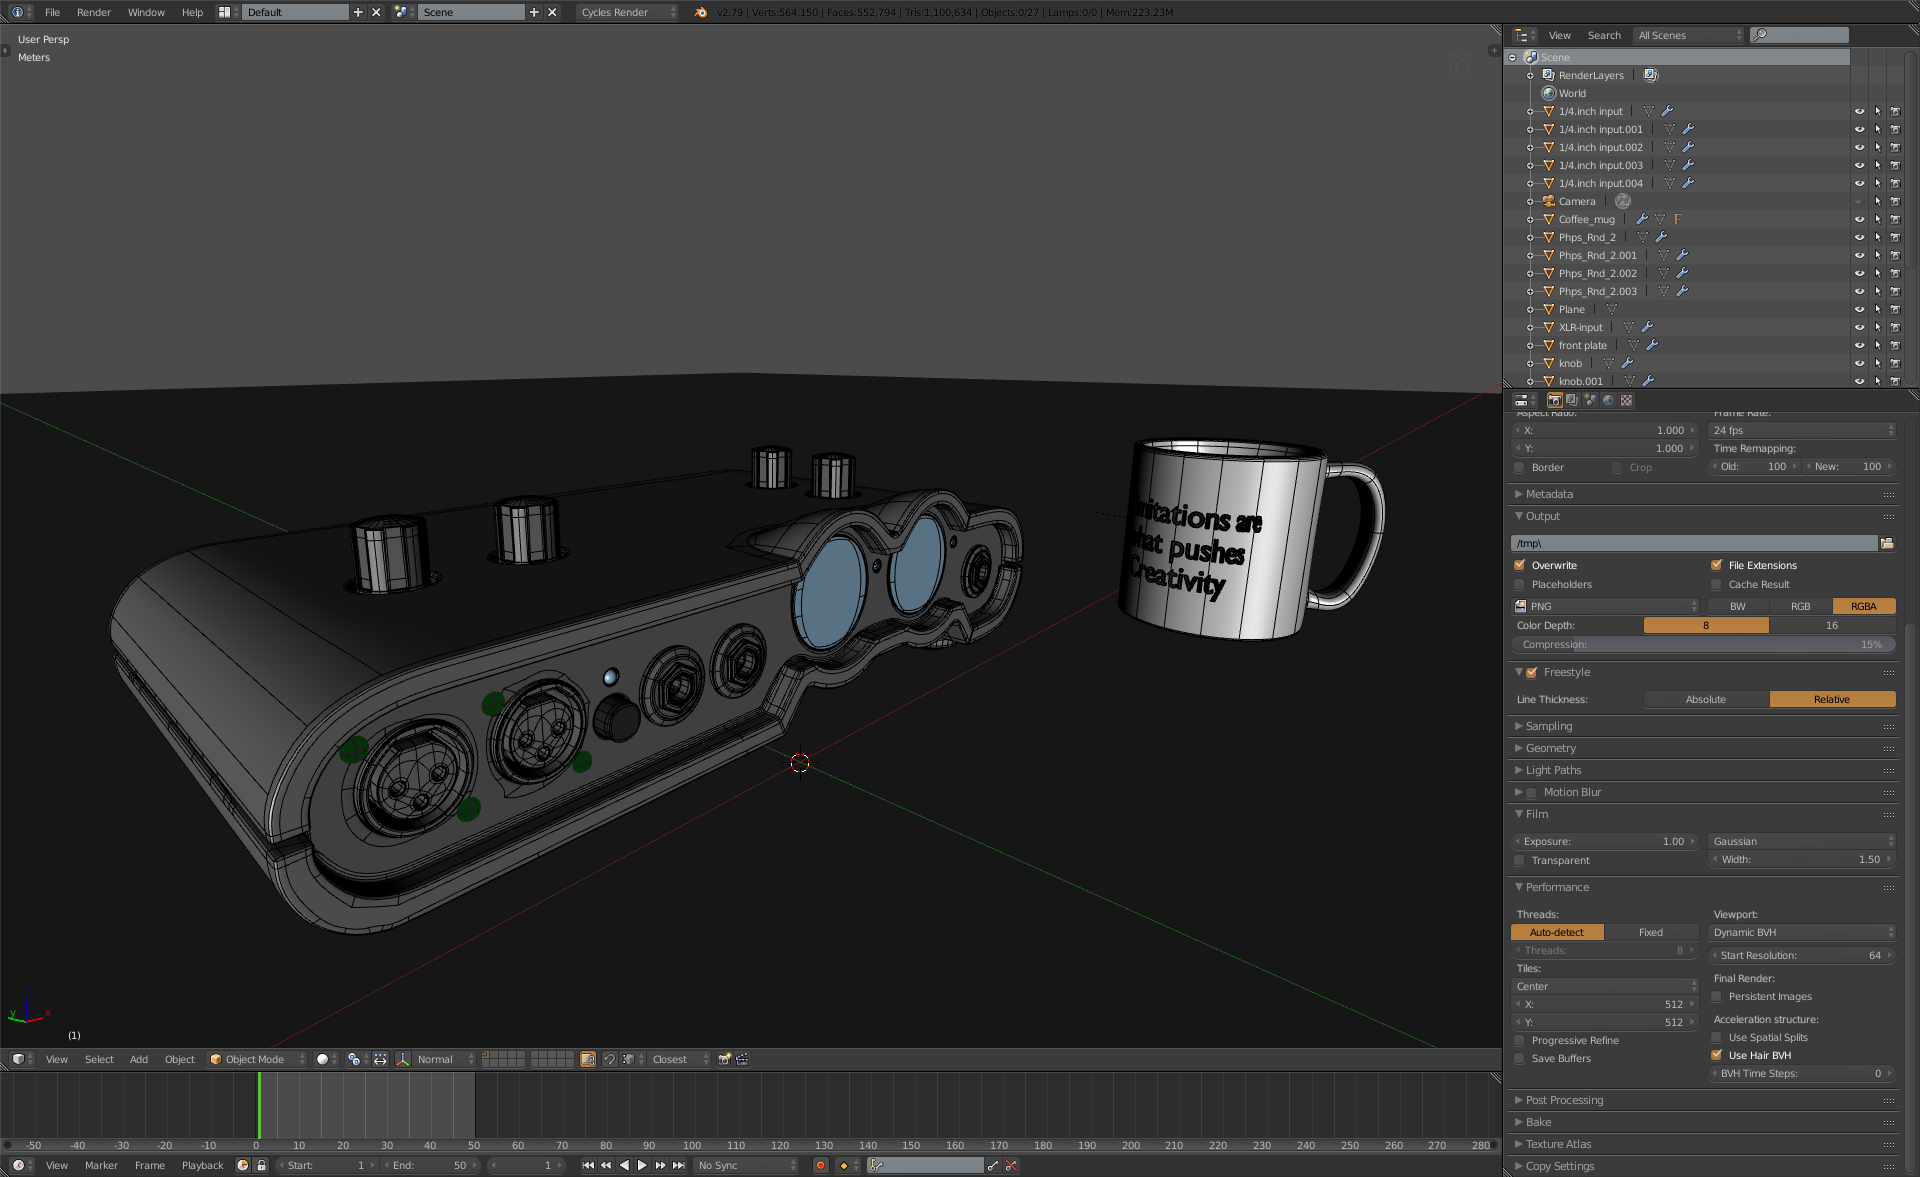
Task: Click the OpenGL render image camera icon
Action: pos(725,1059)
